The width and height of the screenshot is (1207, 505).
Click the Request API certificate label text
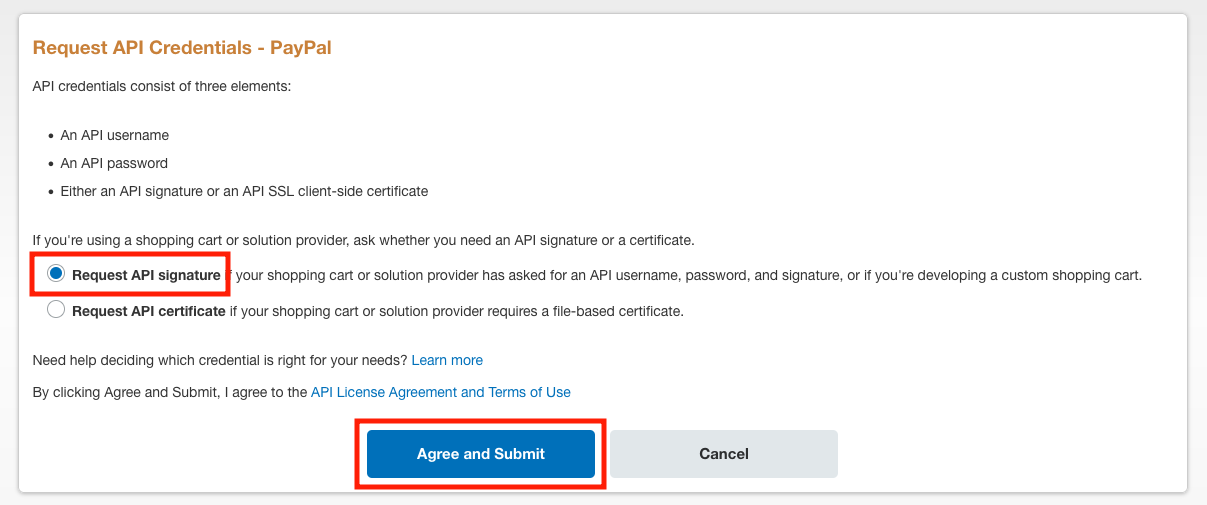[149, 311]
